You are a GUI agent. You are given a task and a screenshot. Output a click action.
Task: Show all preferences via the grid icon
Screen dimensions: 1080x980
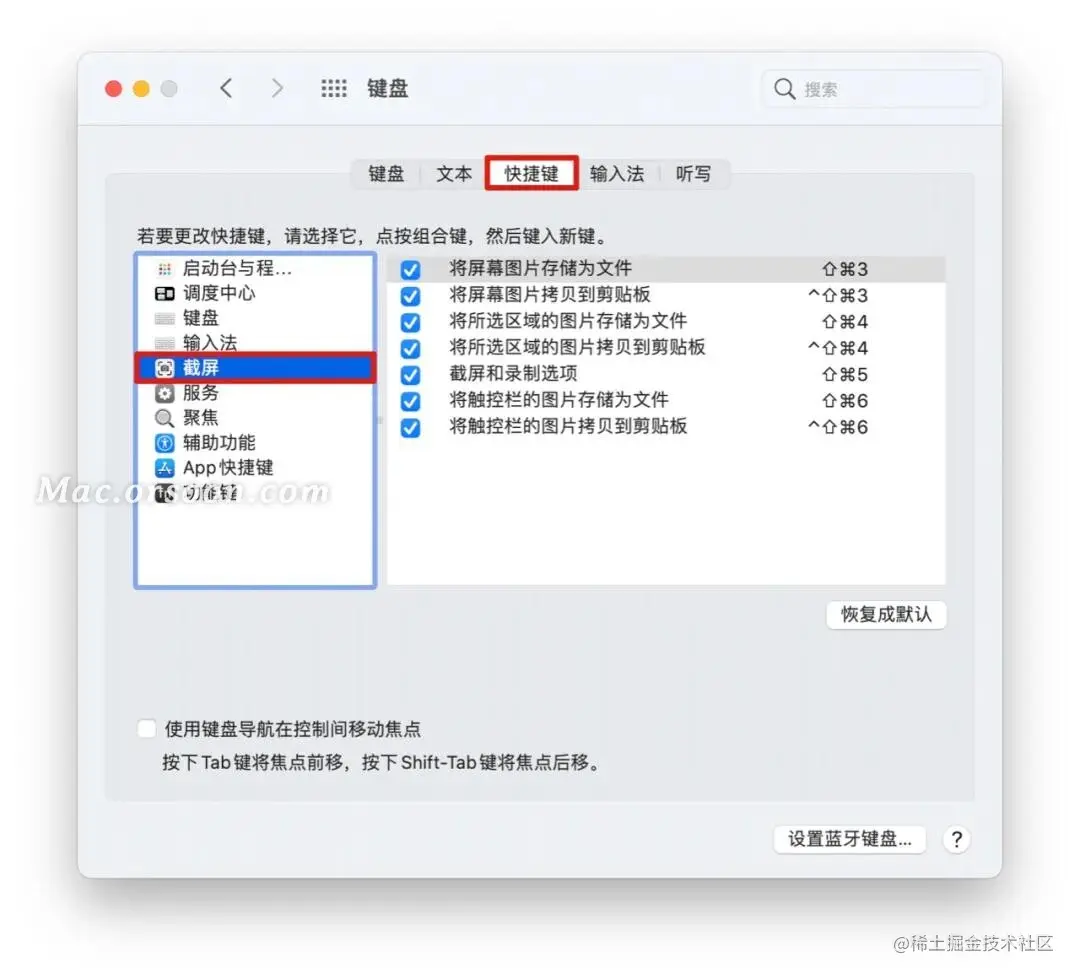334,88
